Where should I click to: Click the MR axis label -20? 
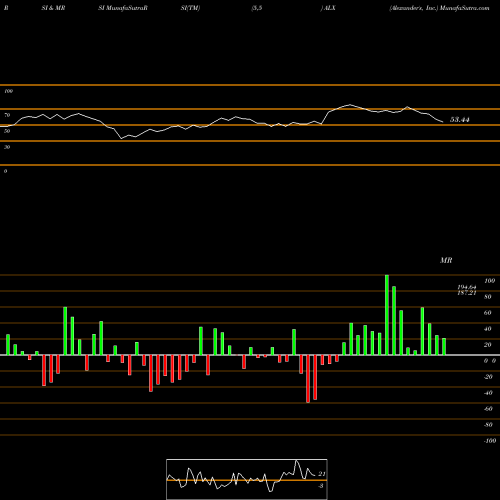tap(488, 377)
